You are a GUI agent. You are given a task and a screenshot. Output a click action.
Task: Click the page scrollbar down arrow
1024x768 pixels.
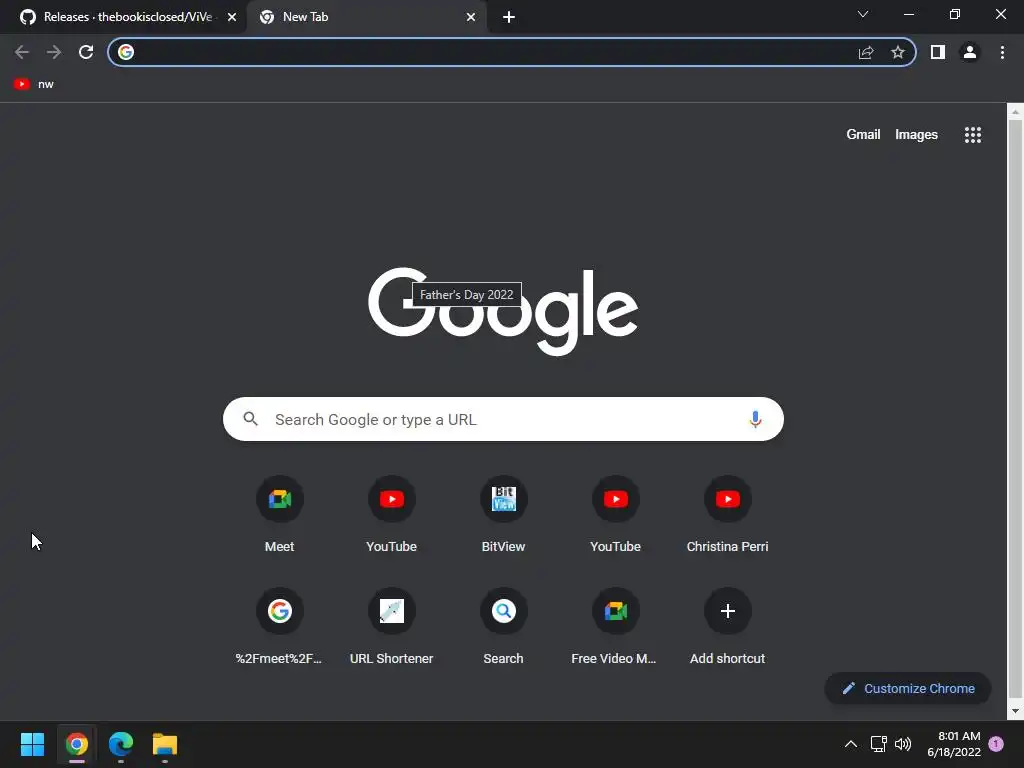pyautogui.click(x=1015, y=711)
